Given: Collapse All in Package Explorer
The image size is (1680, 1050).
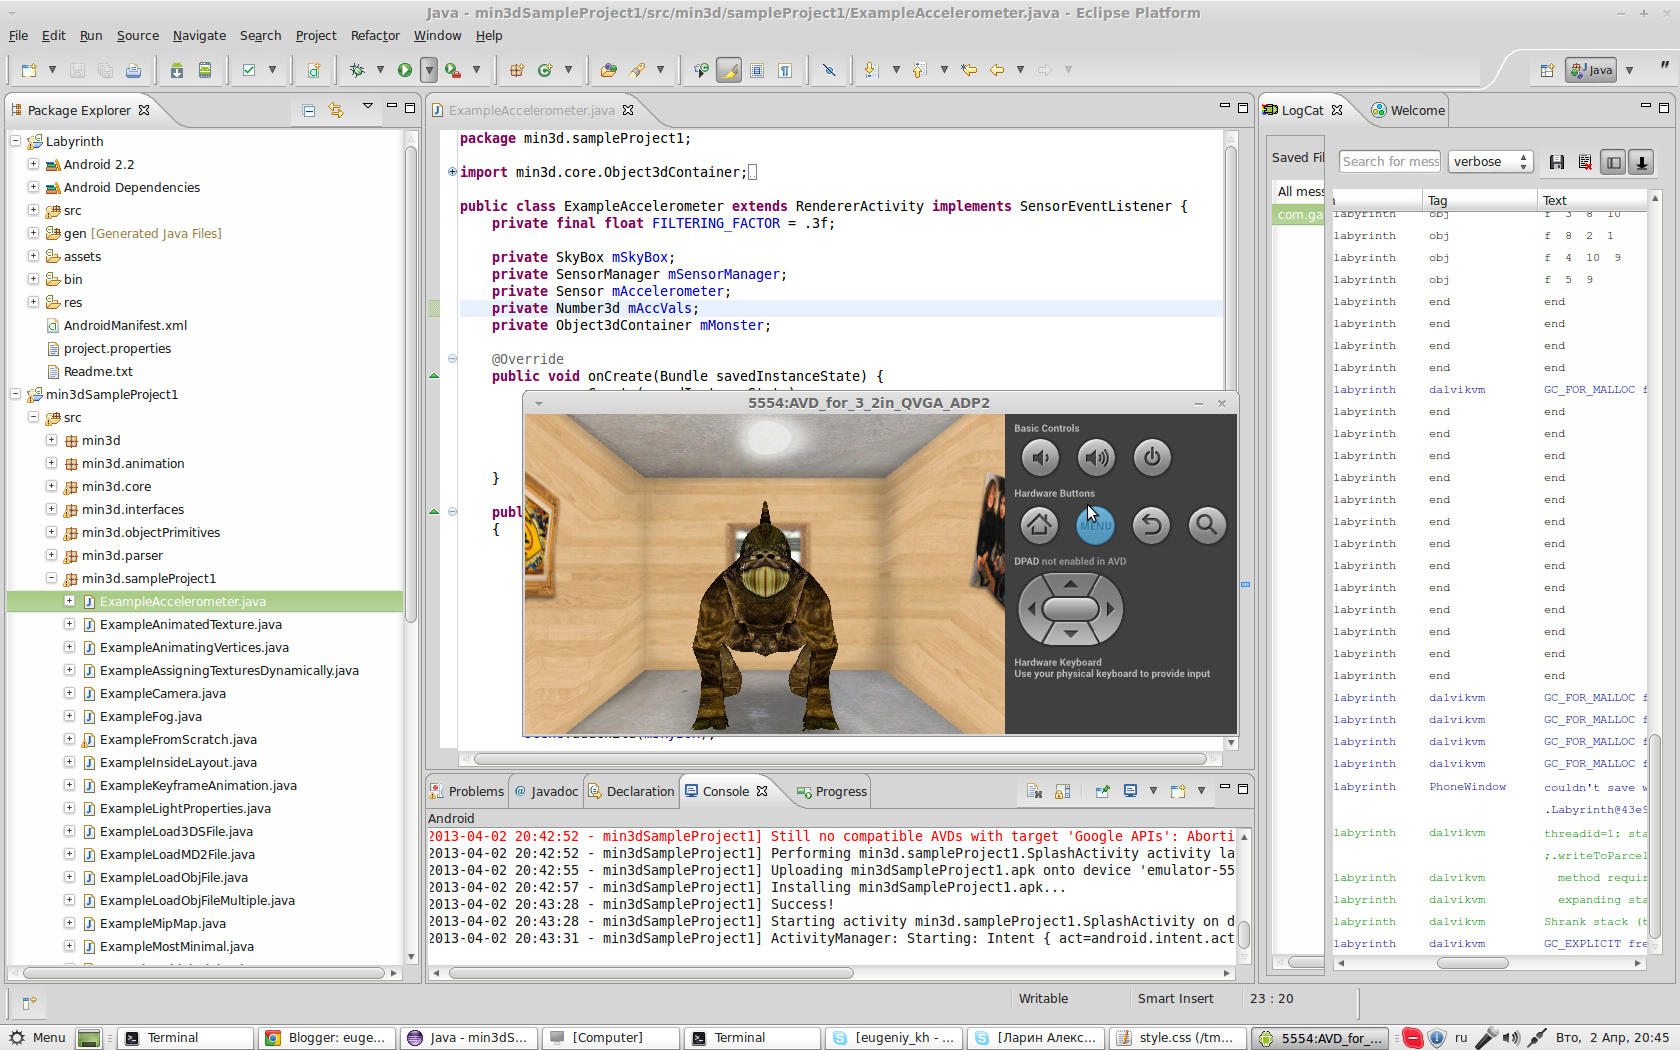Looking at the screenshot, I should coord(309,110).
